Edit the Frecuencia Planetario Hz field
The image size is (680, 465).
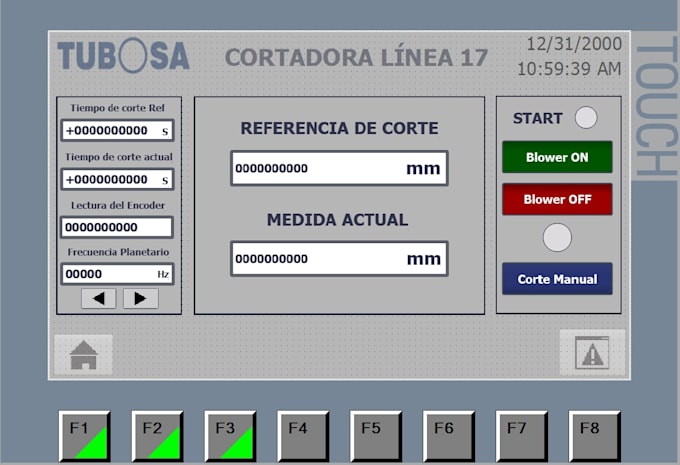tap(117, 274)
